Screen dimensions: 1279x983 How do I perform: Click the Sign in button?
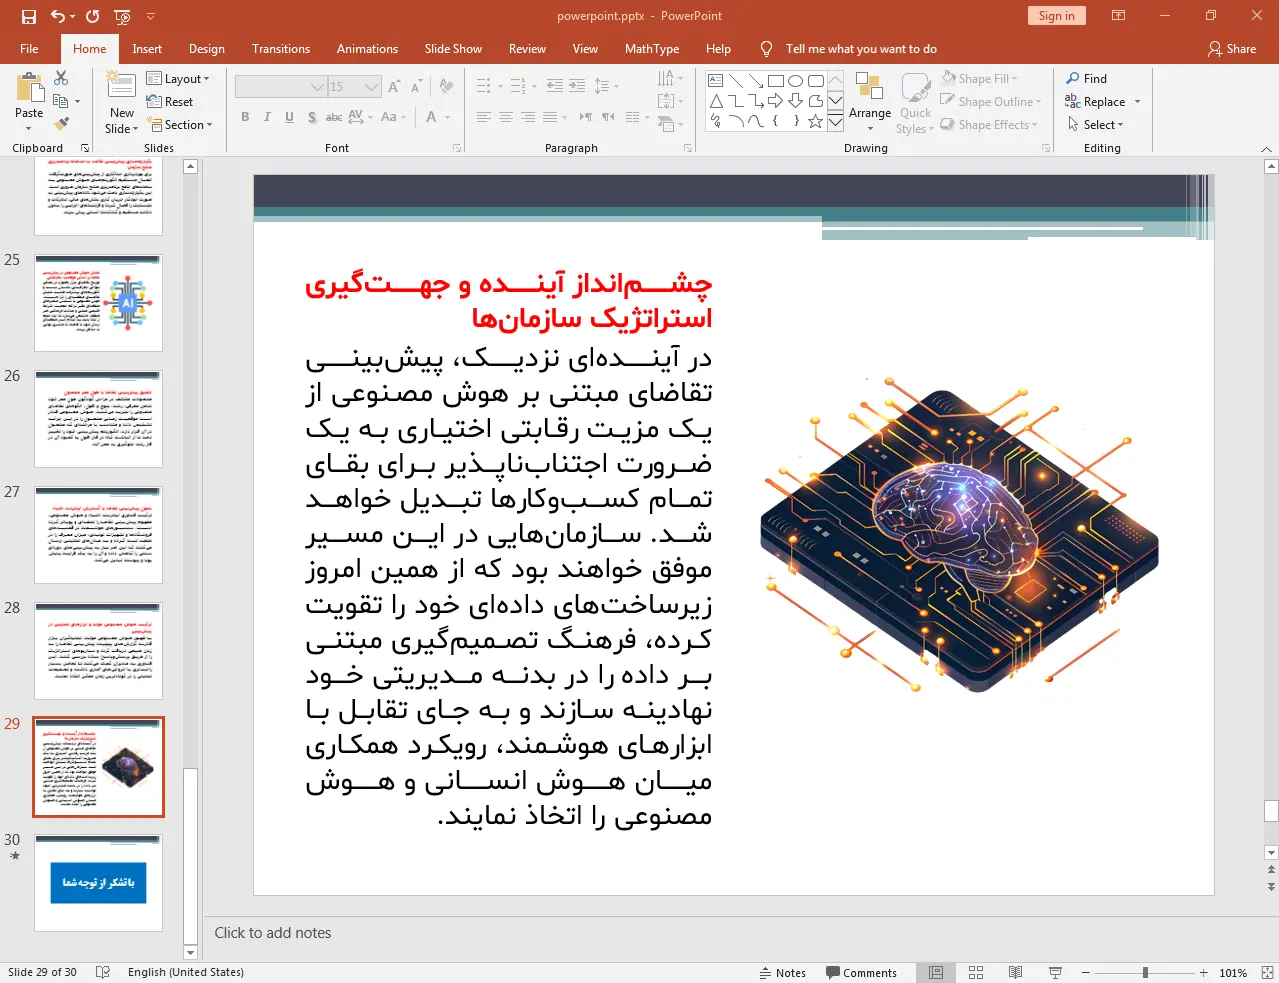(1056, 15)
